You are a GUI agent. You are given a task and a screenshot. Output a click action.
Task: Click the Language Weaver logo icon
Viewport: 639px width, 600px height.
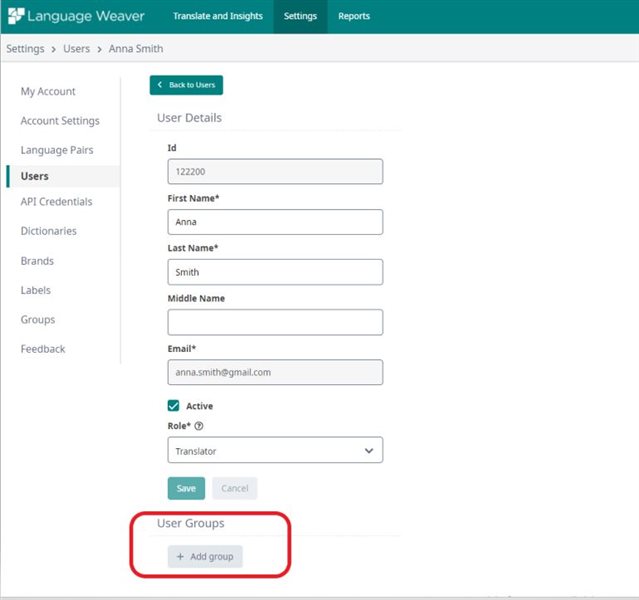(x=16, y=16)
